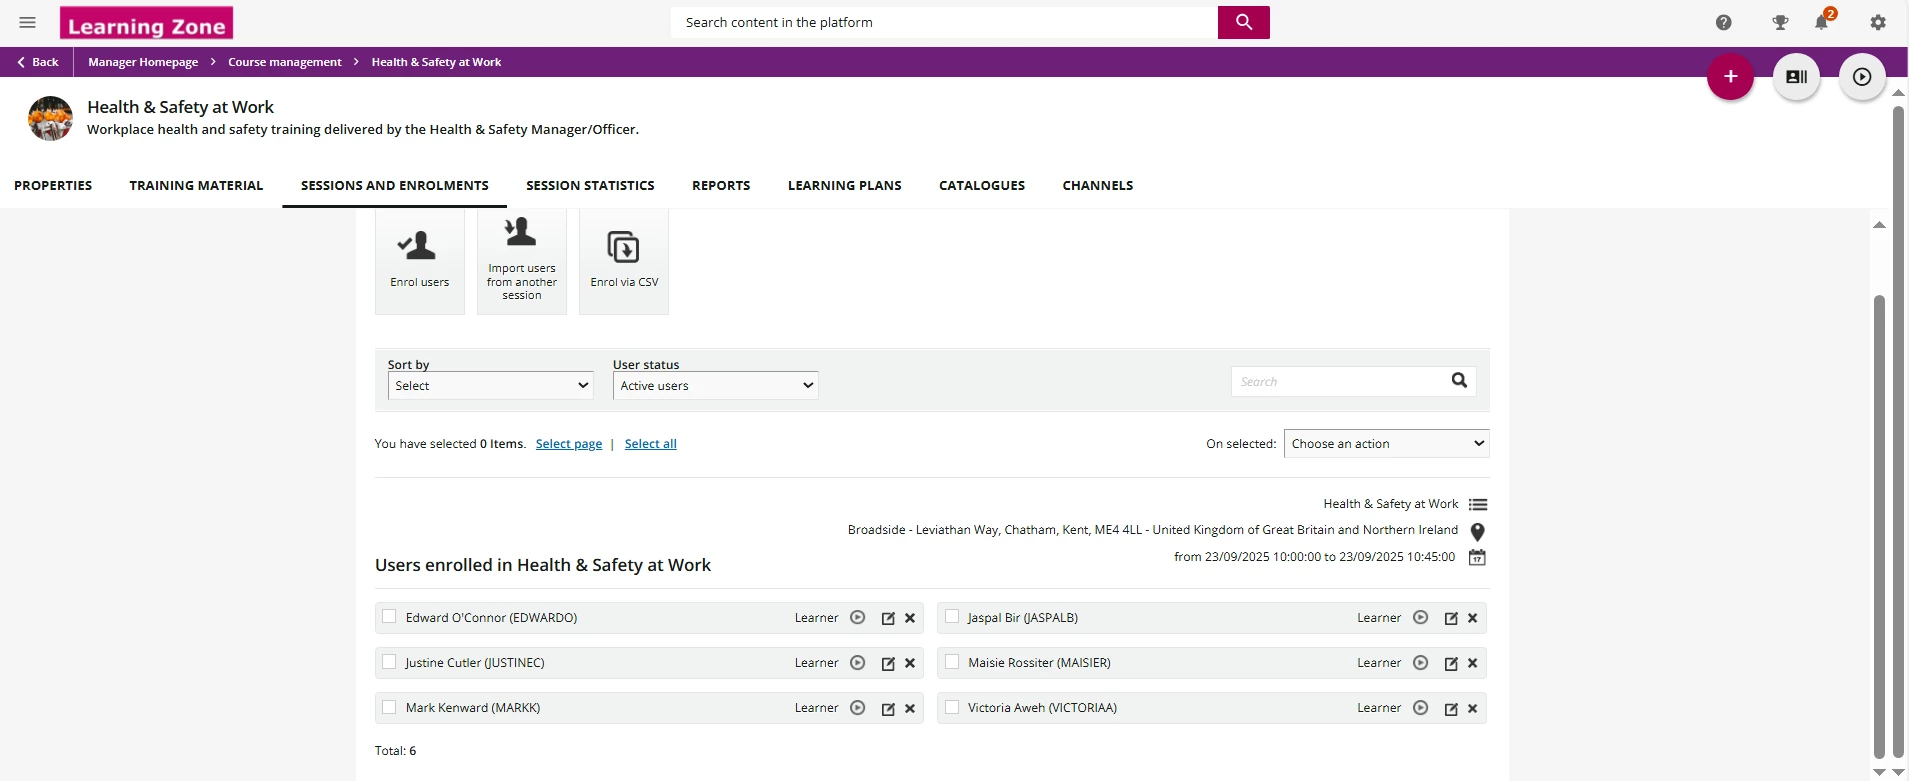Open the Choose an action dropdown

click(1387, 444)
